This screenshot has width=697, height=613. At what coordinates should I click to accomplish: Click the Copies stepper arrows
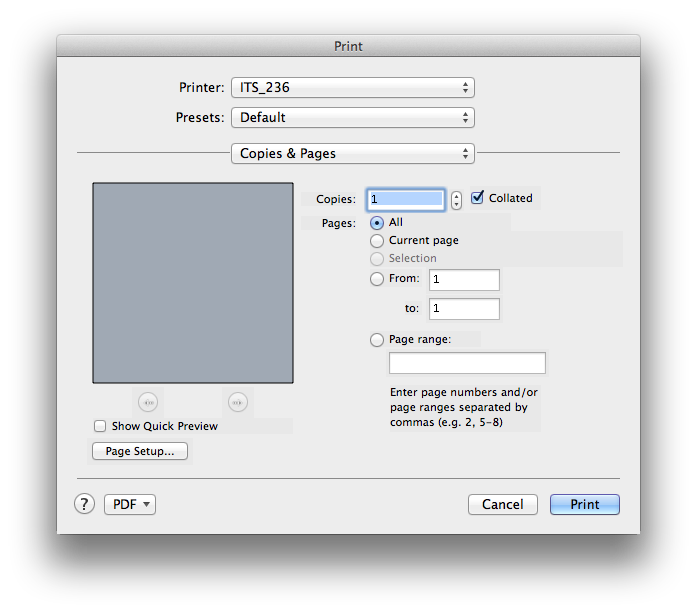click(456, 199)
